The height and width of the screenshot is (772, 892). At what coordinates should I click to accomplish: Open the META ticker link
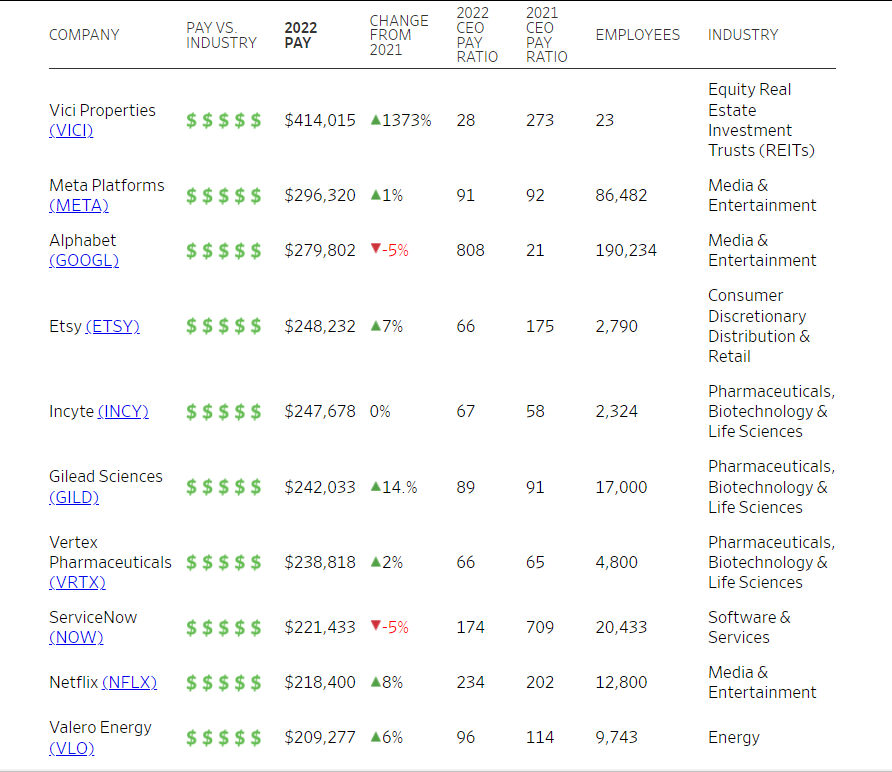click(79, 205)
